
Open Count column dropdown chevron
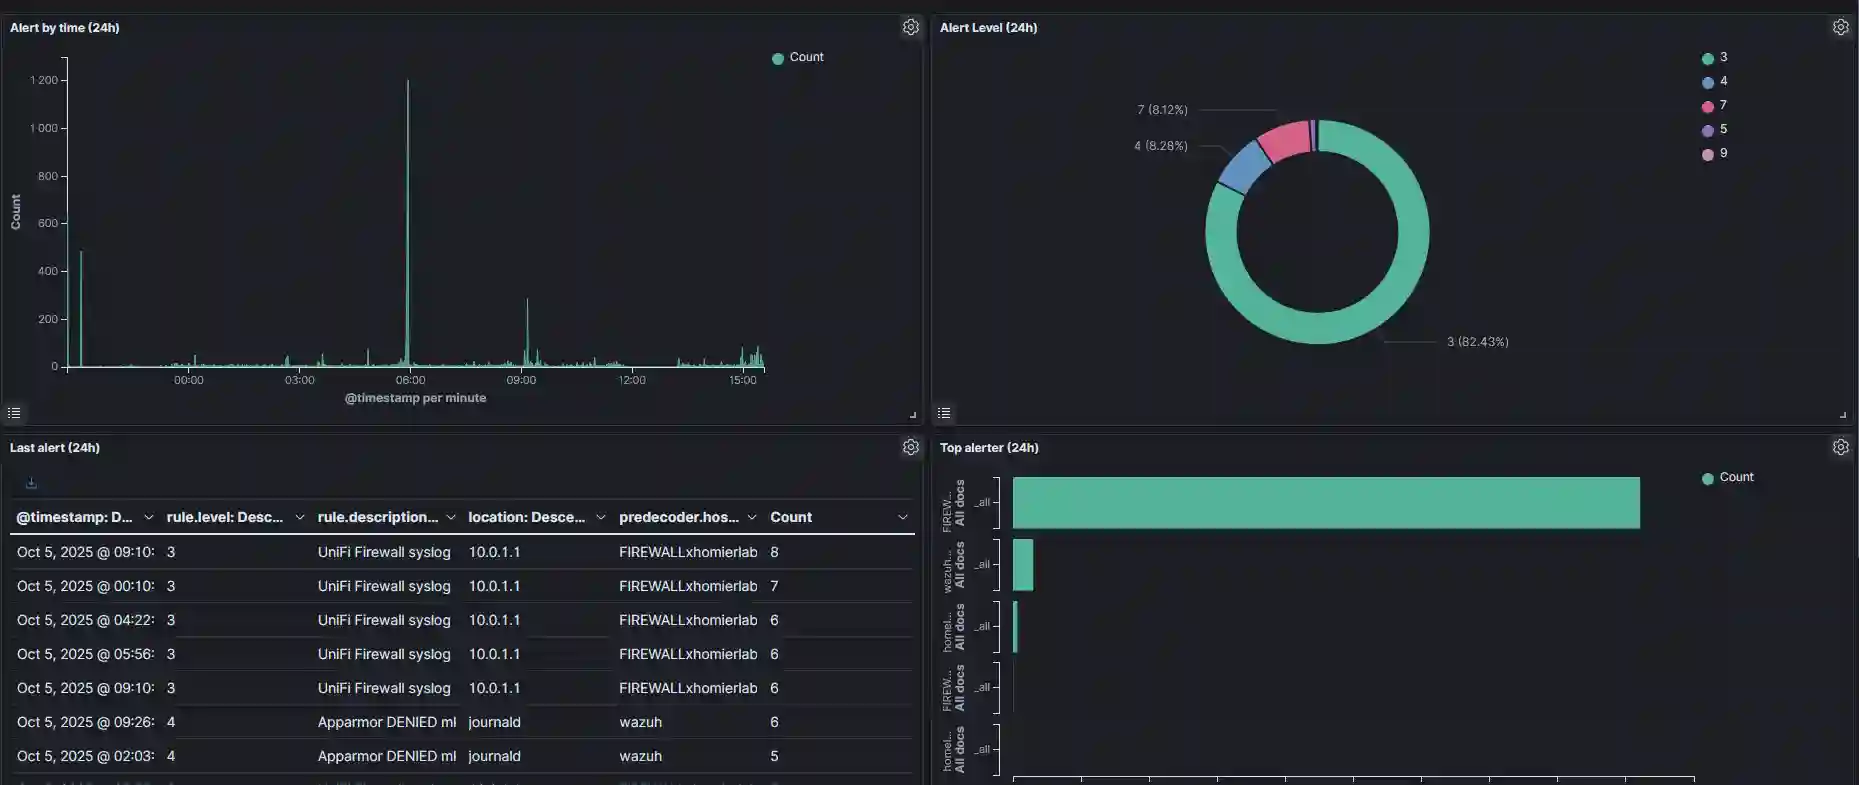(x=902, y=517)
